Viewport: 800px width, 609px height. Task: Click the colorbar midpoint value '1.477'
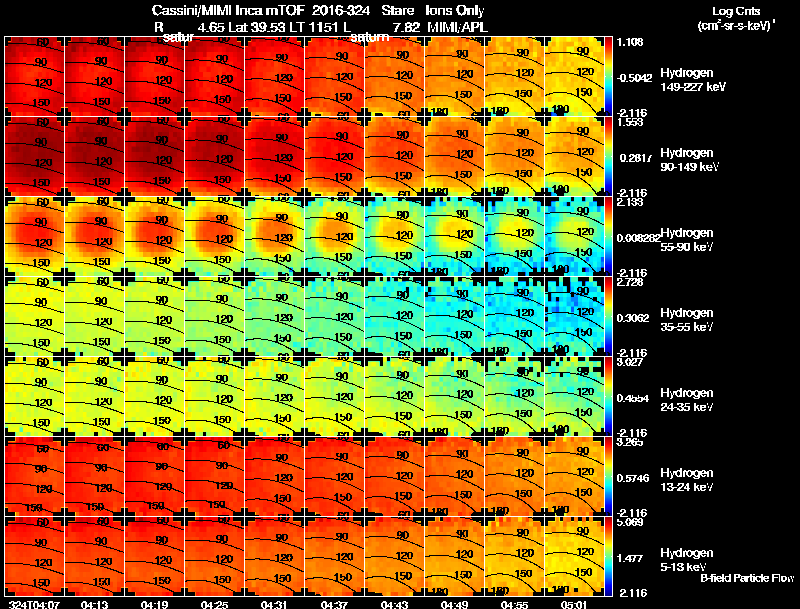coord(630,558)
